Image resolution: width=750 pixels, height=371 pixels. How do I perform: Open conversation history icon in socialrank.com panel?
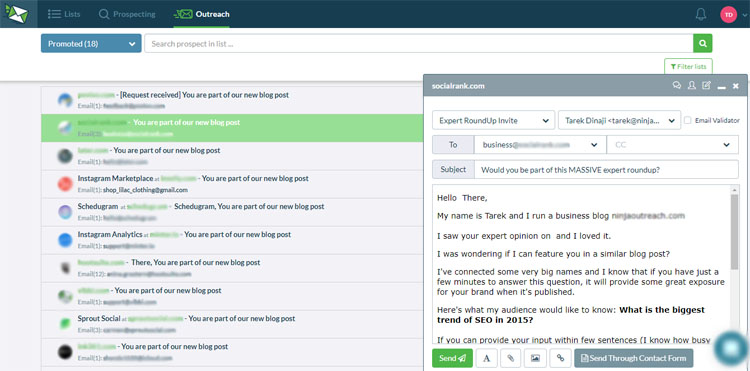(677, 86)
